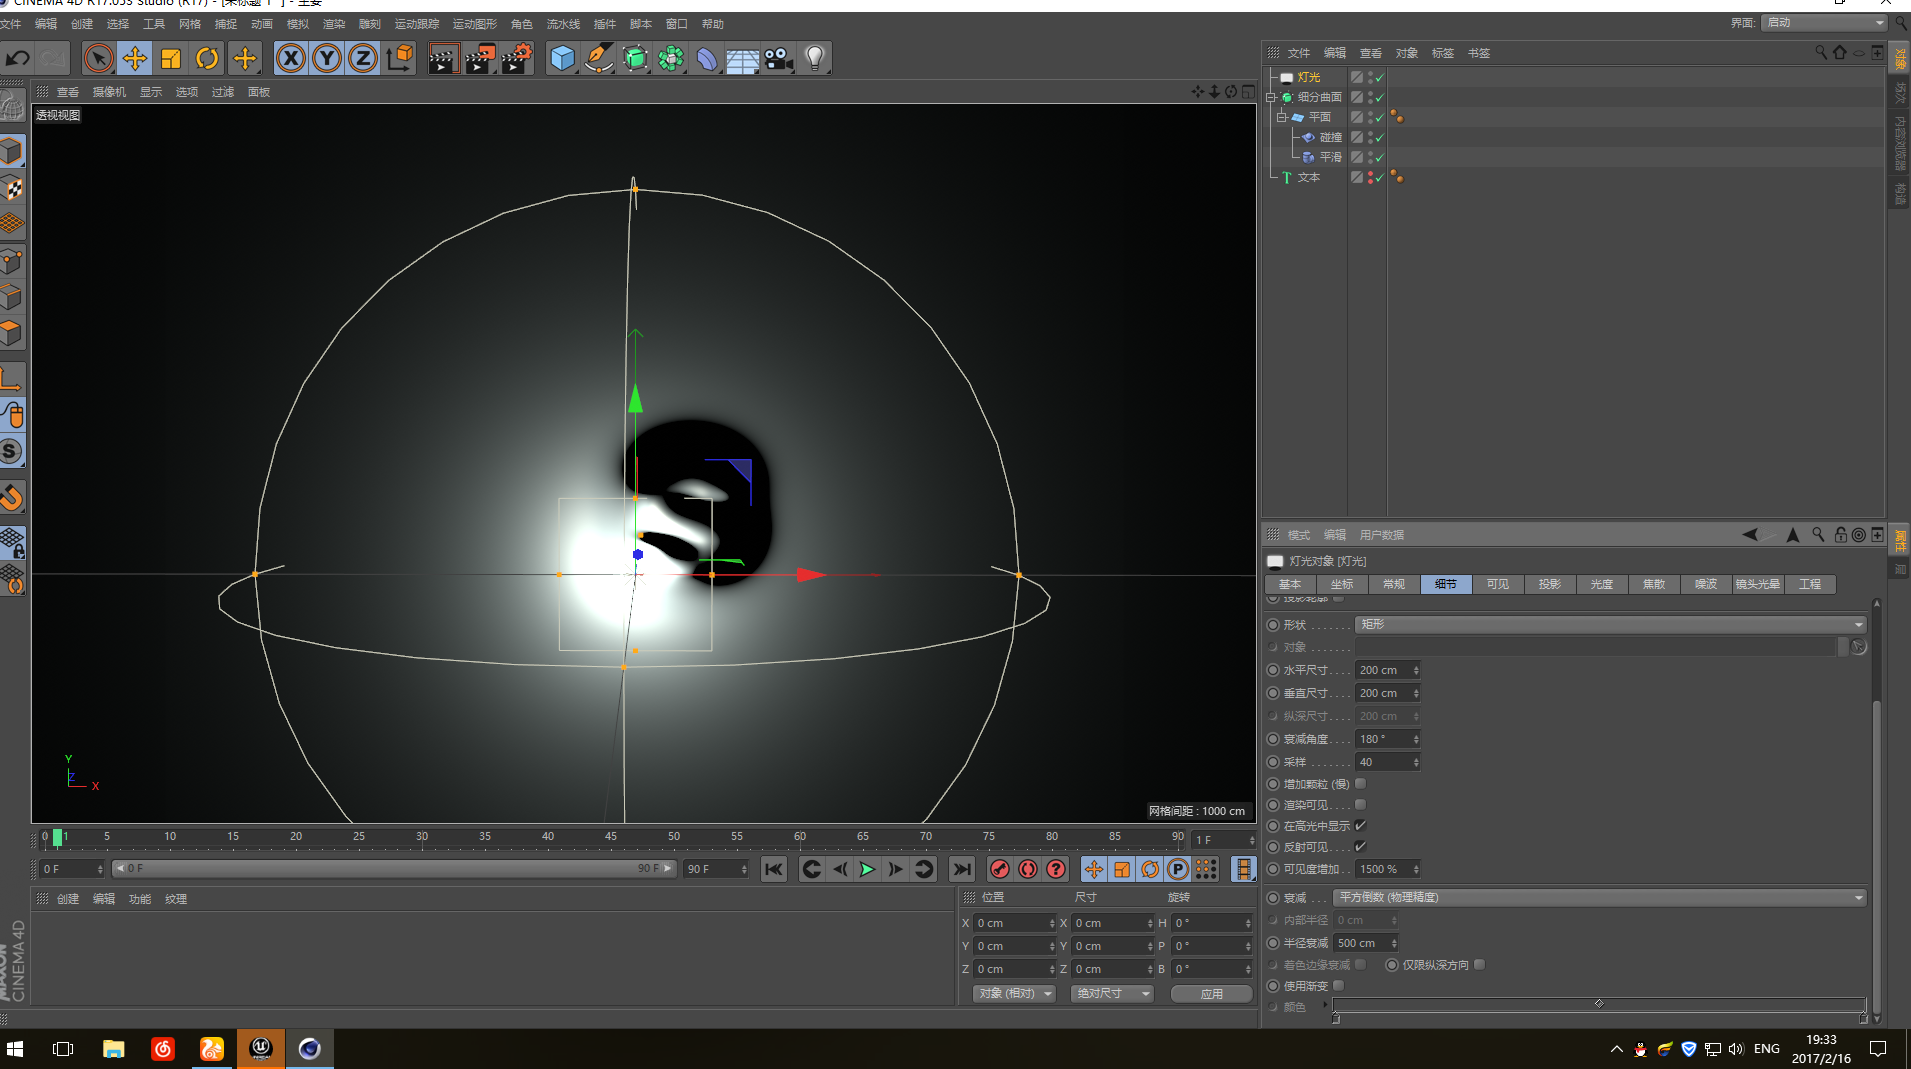The image size is (1911, 1069).
Task: Select the 文本 object in object manager
Action: (1308, 177)
